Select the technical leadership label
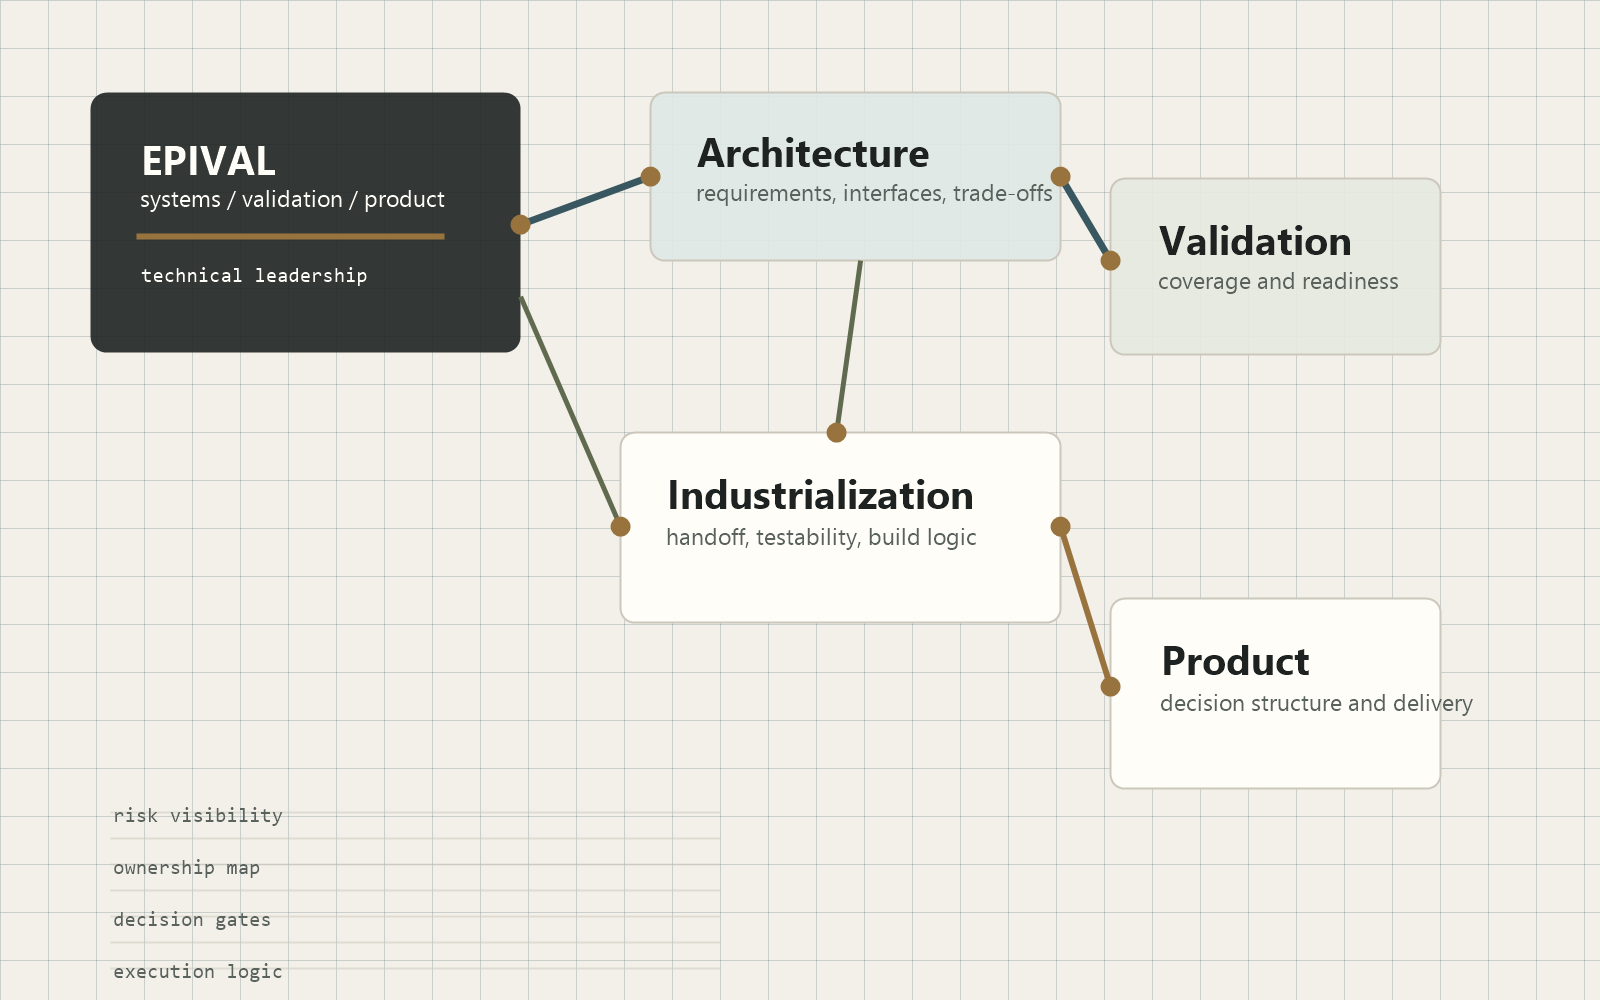The width and height of the screenshot is (1600, 1000). tap(253, 275)
